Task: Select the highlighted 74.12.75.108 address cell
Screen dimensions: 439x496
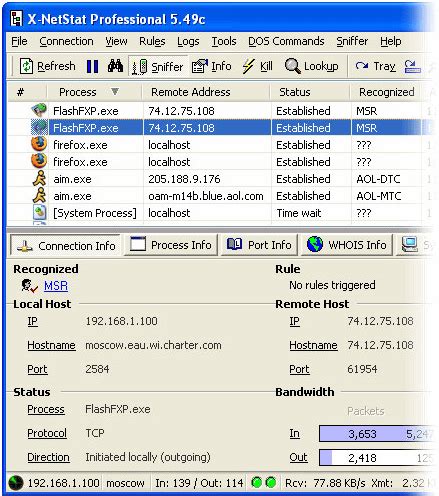Action: 207,128
